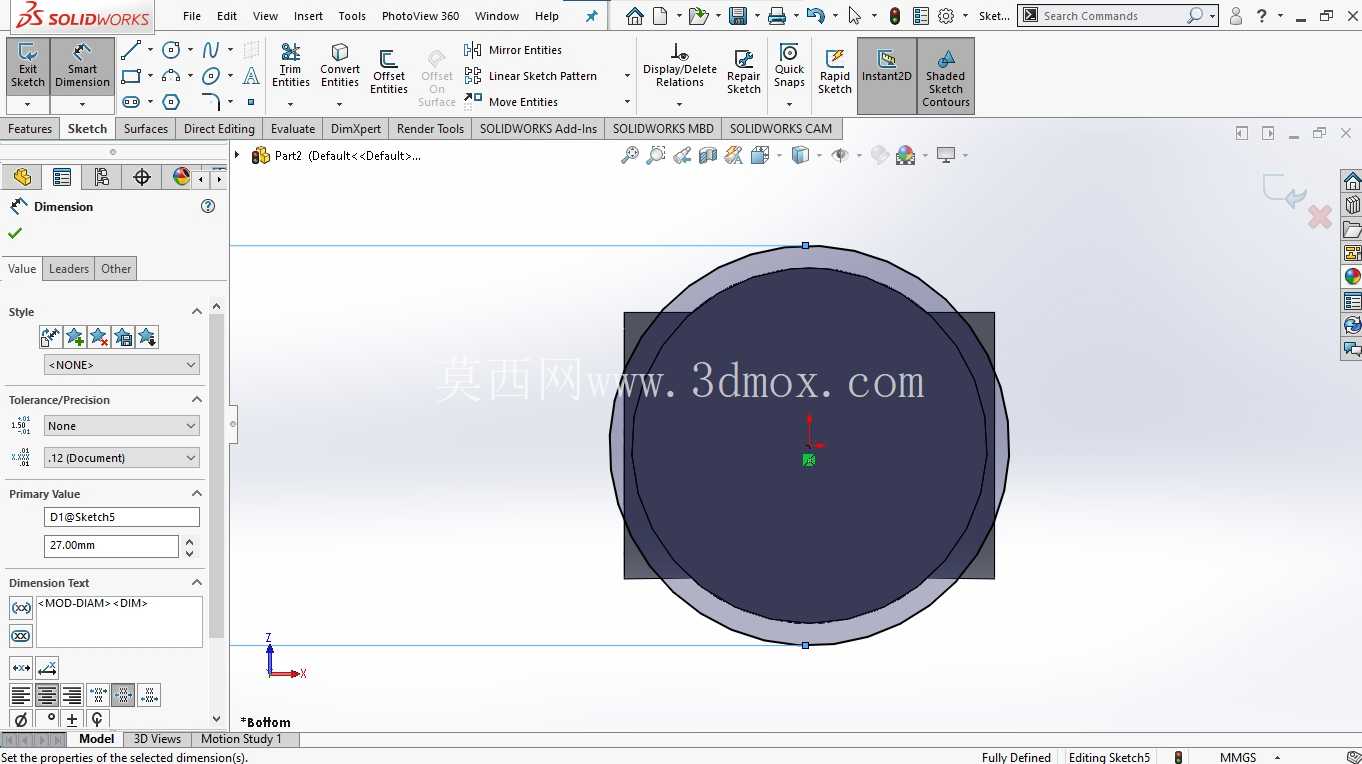This screenshot has height=764, width=1362.
Task: Collapse the Dimension Text section
Action: (196, 583)
